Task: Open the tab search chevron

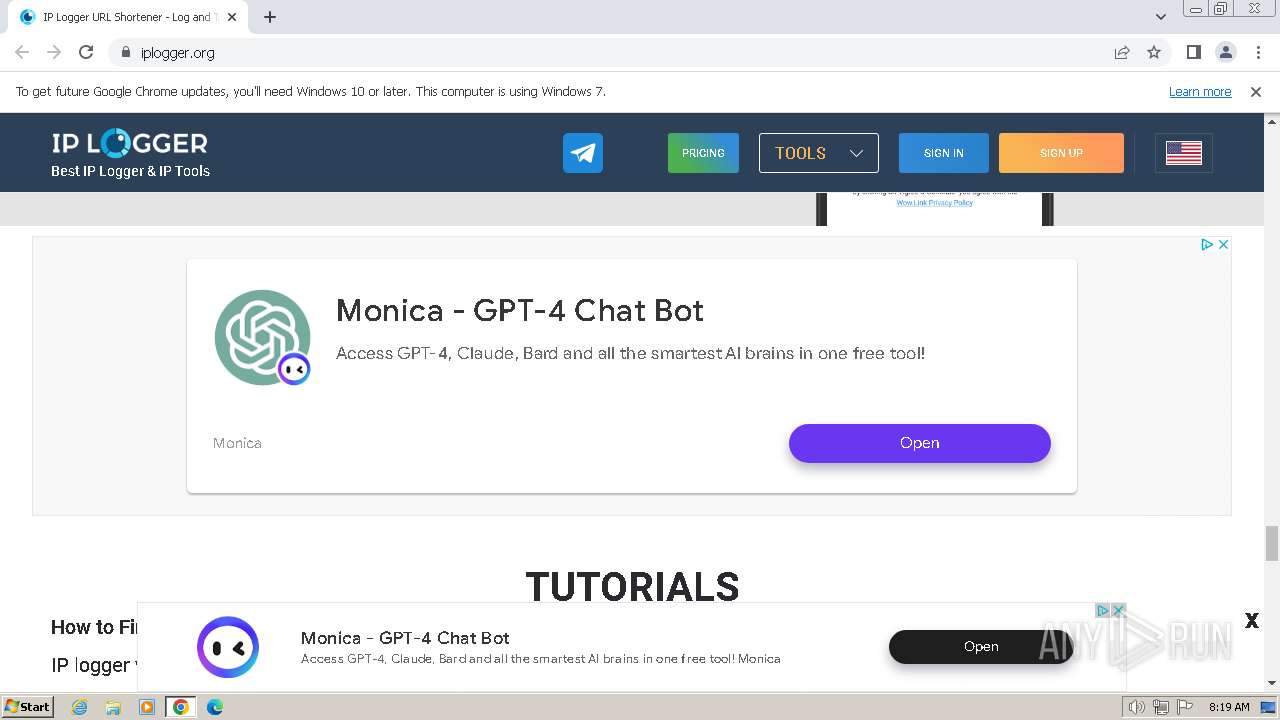Action: [1161, 16]
